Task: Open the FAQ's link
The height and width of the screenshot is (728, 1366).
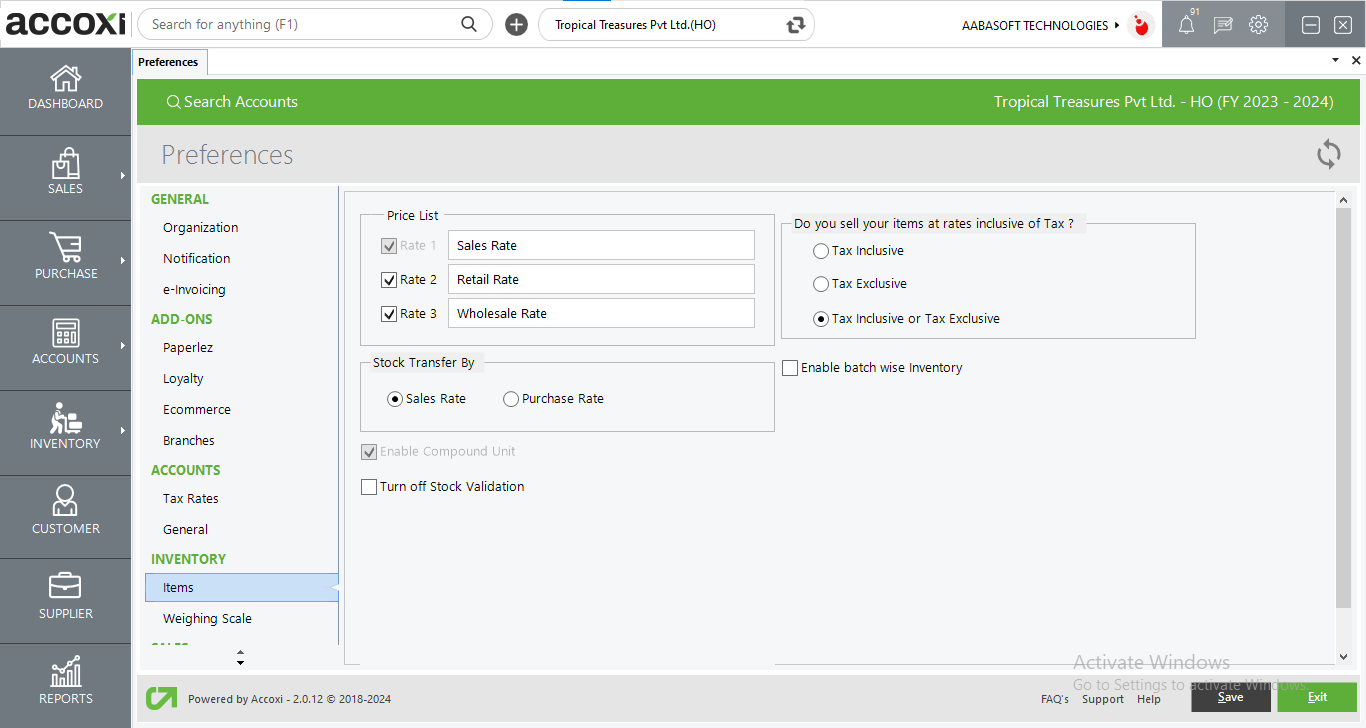Action: point(1054,699)
